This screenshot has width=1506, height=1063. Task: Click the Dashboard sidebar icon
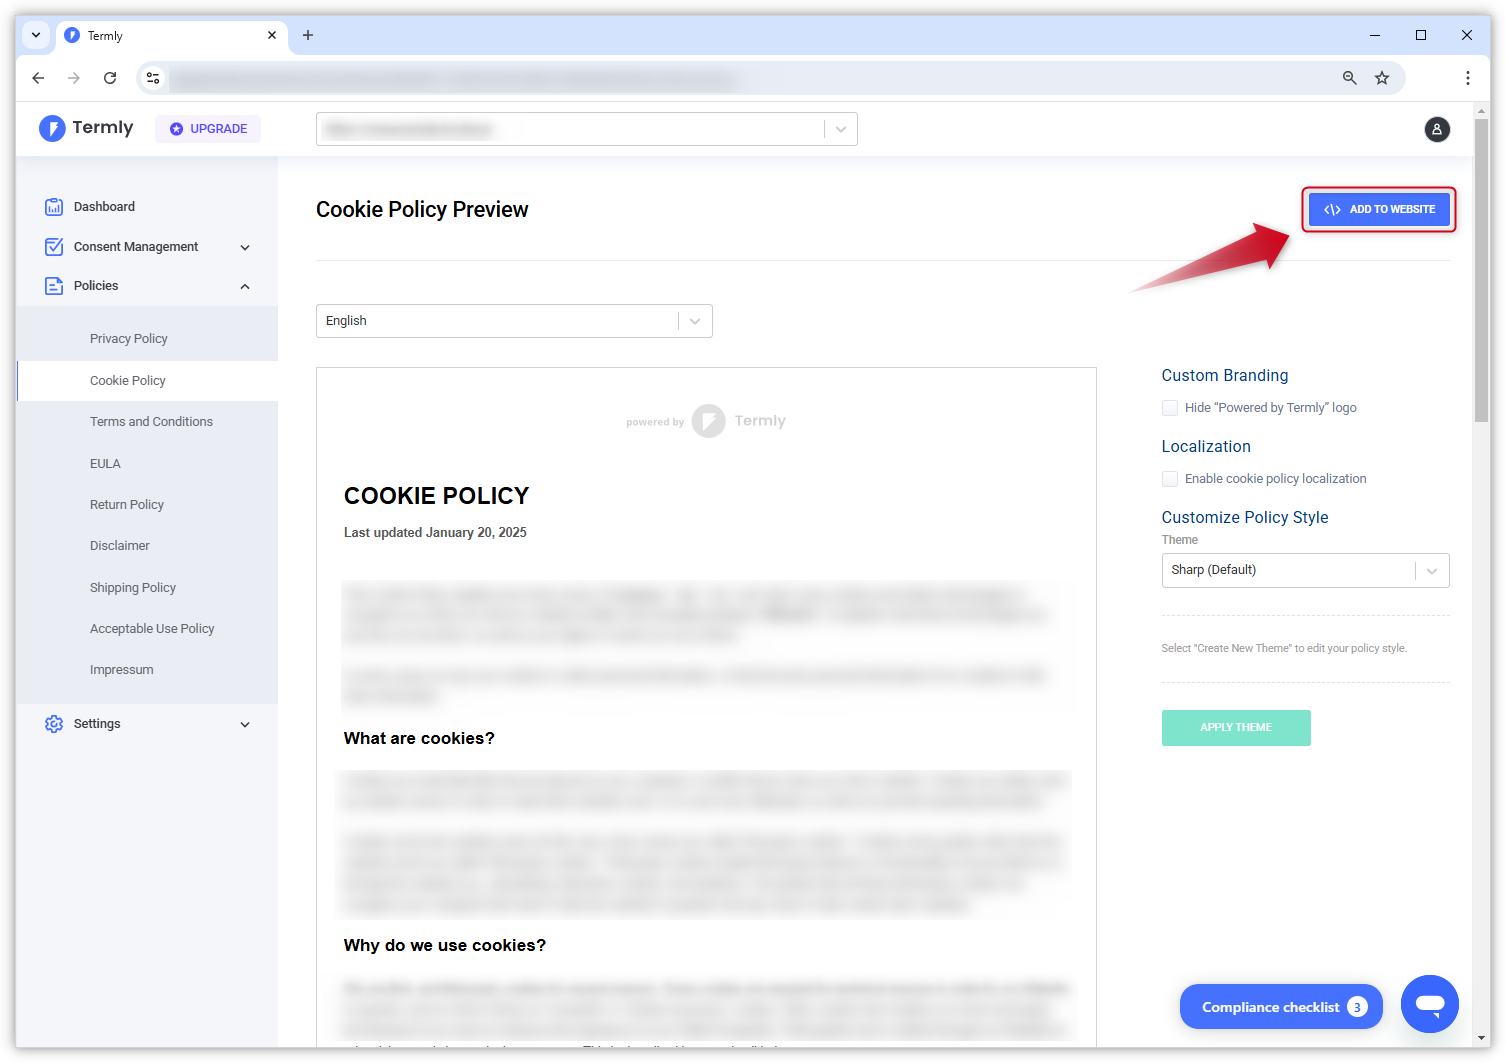pos(54,207)
